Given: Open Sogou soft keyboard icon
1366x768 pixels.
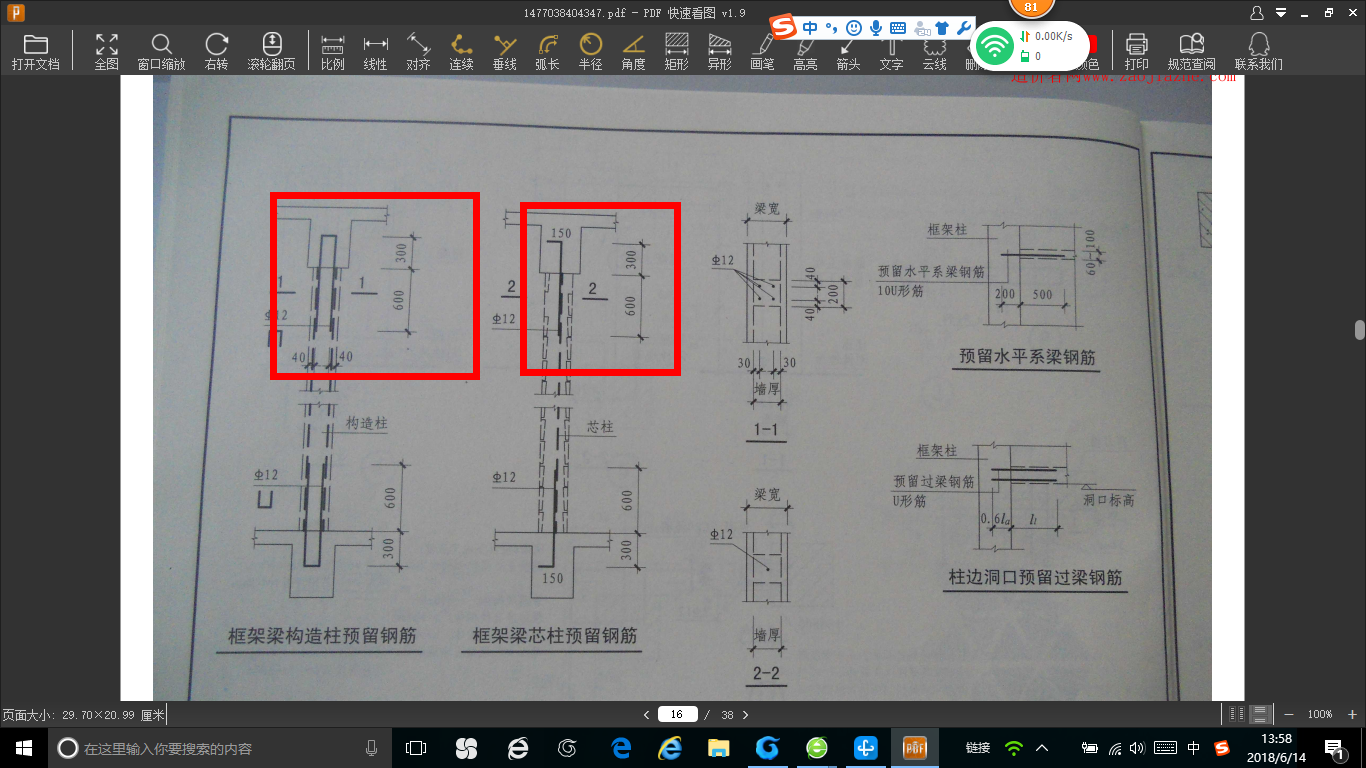Looking at the screenshot, I should (897, 27).
